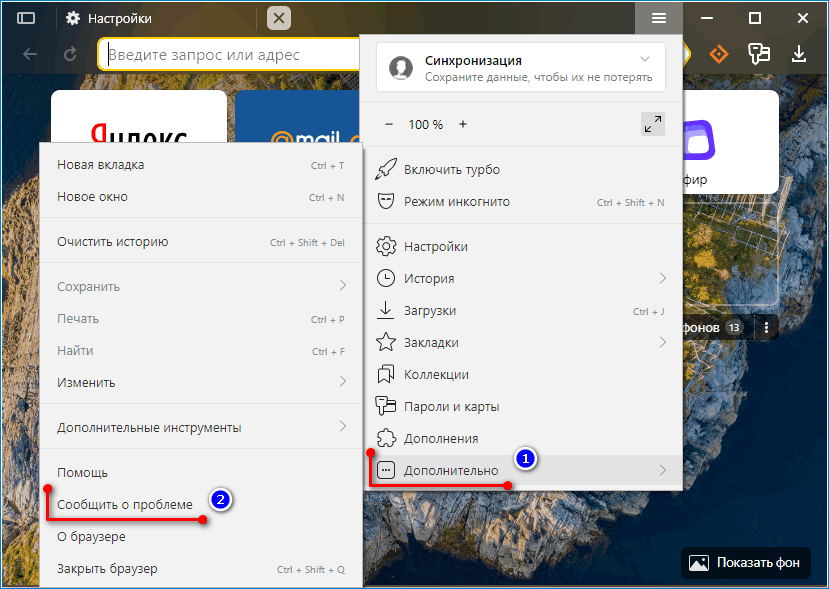The width and height of the screenshot is (829, 589).
Task: Click the Add-ons puzzle icon
Action: (386, 438)
